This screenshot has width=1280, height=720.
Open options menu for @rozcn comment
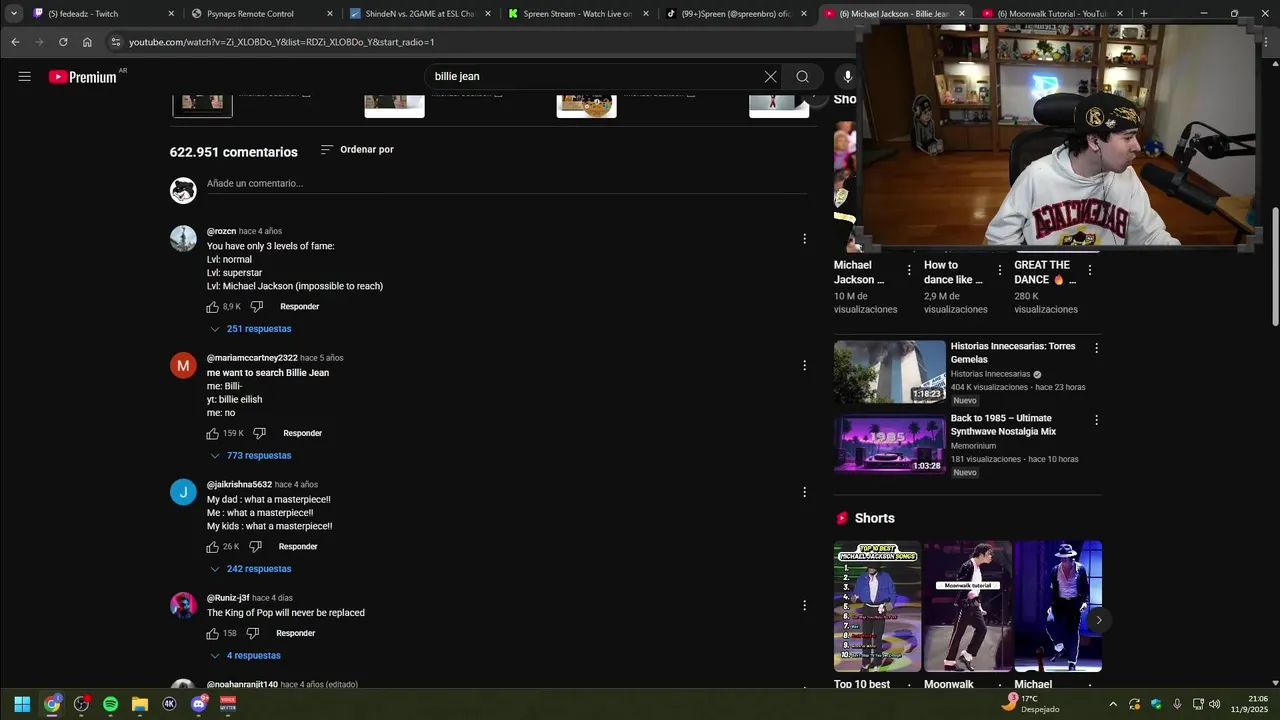pyautogui.click(x=804, y=239)
